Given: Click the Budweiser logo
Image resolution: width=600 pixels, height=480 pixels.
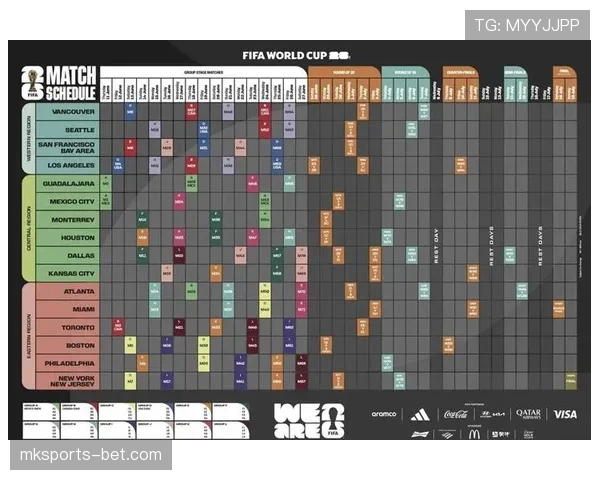Looking at the screenshot, I should tap(420, 434).
